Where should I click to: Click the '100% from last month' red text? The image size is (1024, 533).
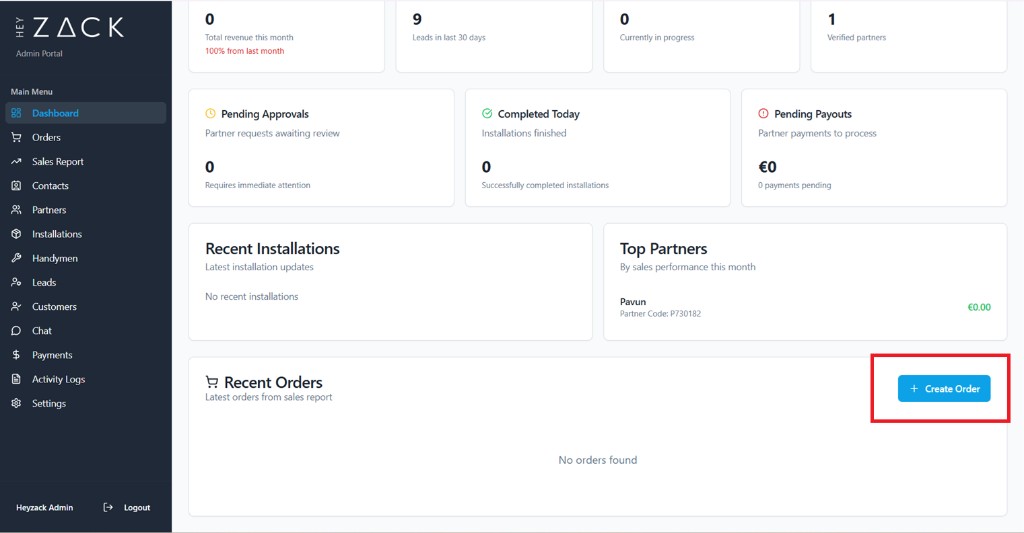click(244, 51)
